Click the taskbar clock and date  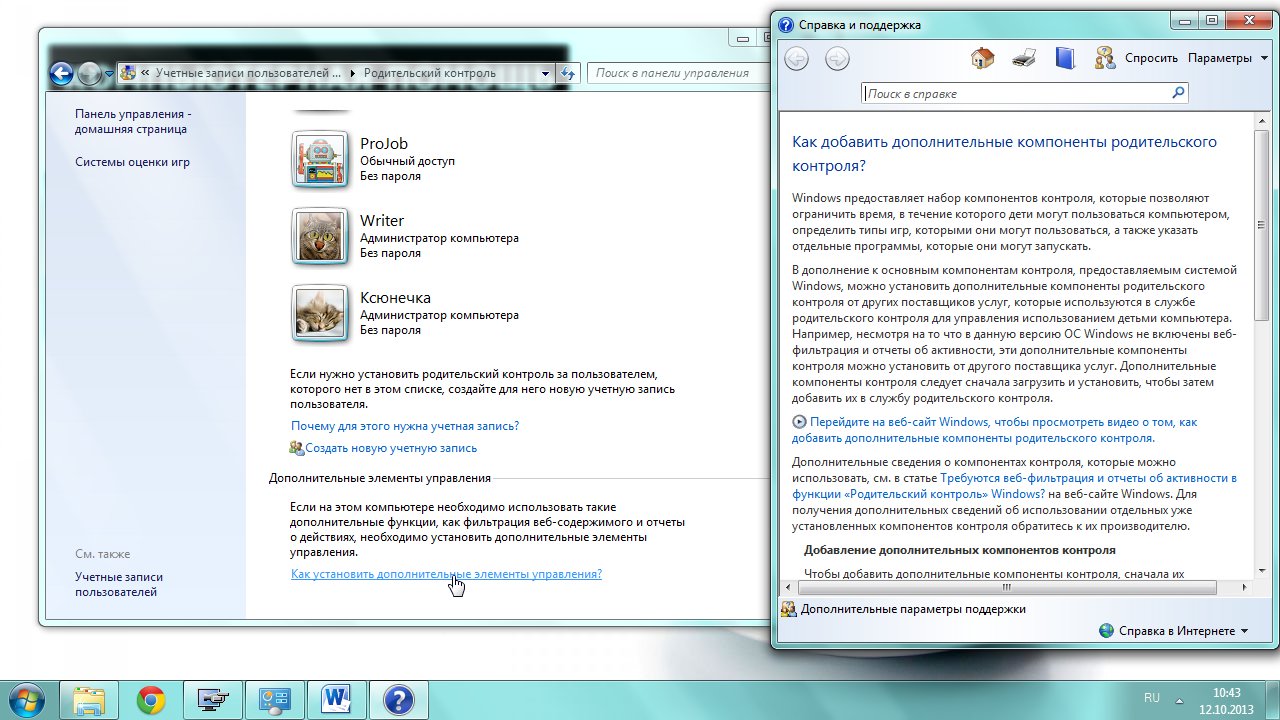[1226, 699]
